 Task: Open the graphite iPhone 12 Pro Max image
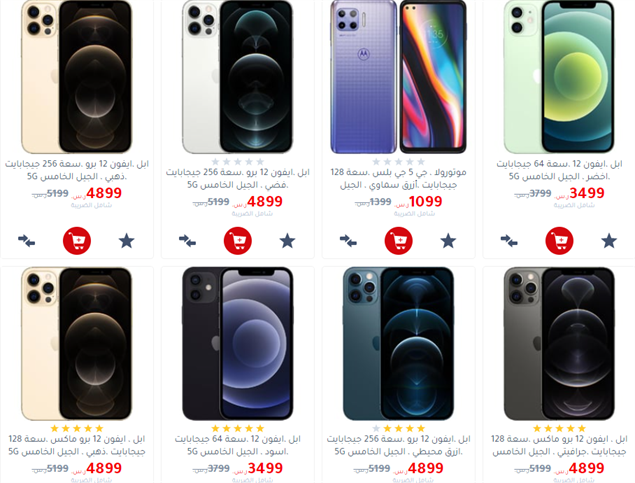(x=559, y=343)
